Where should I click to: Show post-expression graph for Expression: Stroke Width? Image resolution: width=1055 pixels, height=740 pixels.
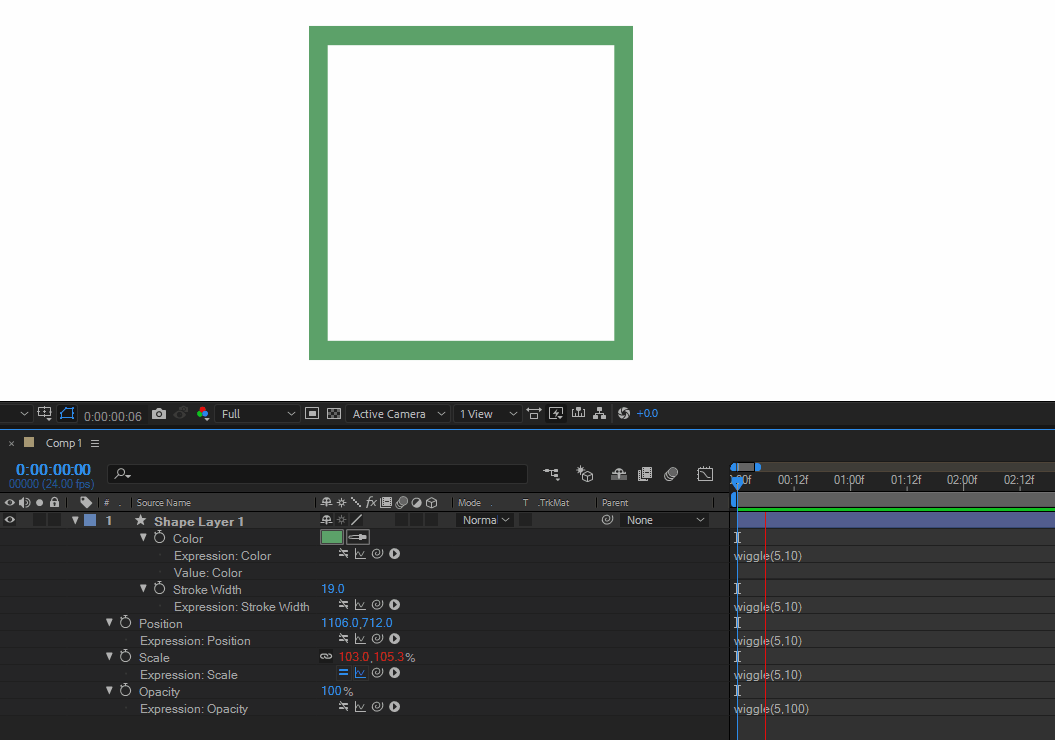(x=360, y=605)
